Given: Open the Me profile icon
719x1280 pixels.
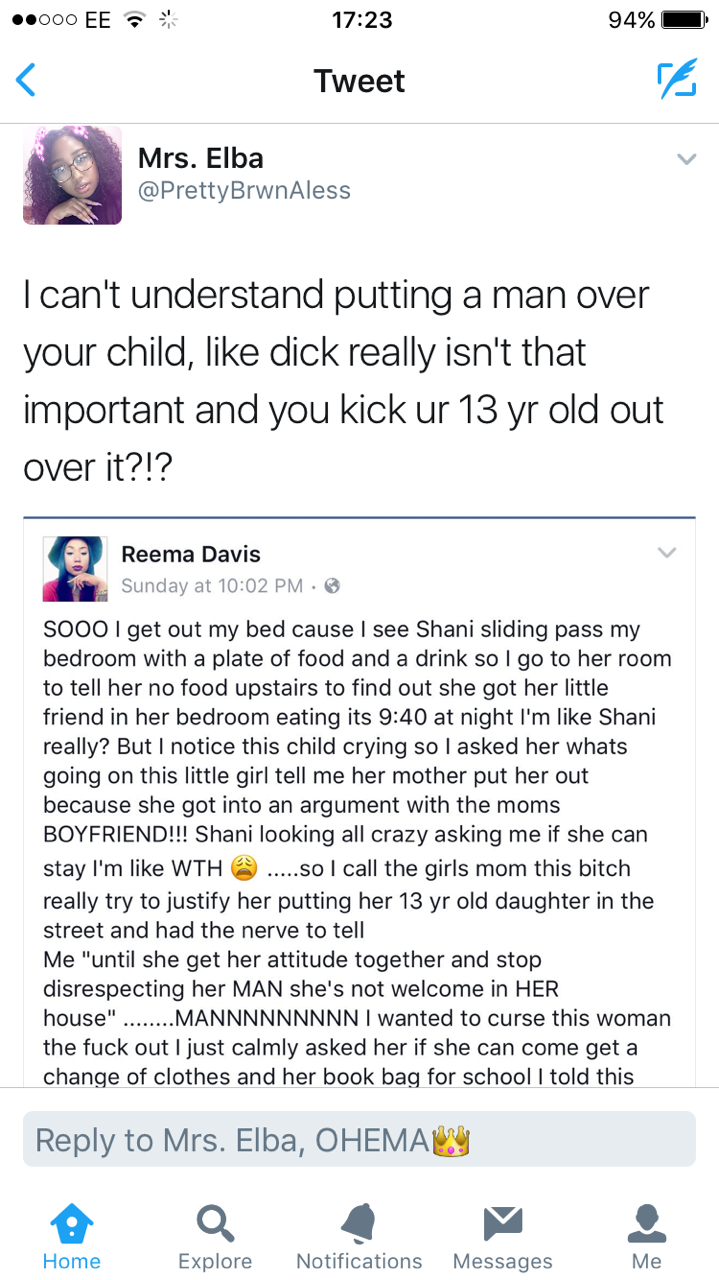Looking at the screenshot, I should pos(647,1223).
